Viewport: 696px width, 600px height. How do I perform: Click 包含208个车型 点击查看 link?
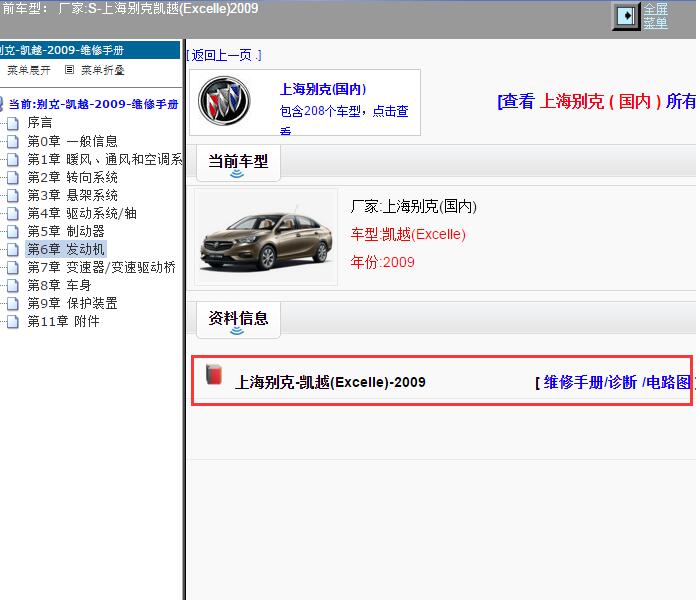[x=344, y=118]
